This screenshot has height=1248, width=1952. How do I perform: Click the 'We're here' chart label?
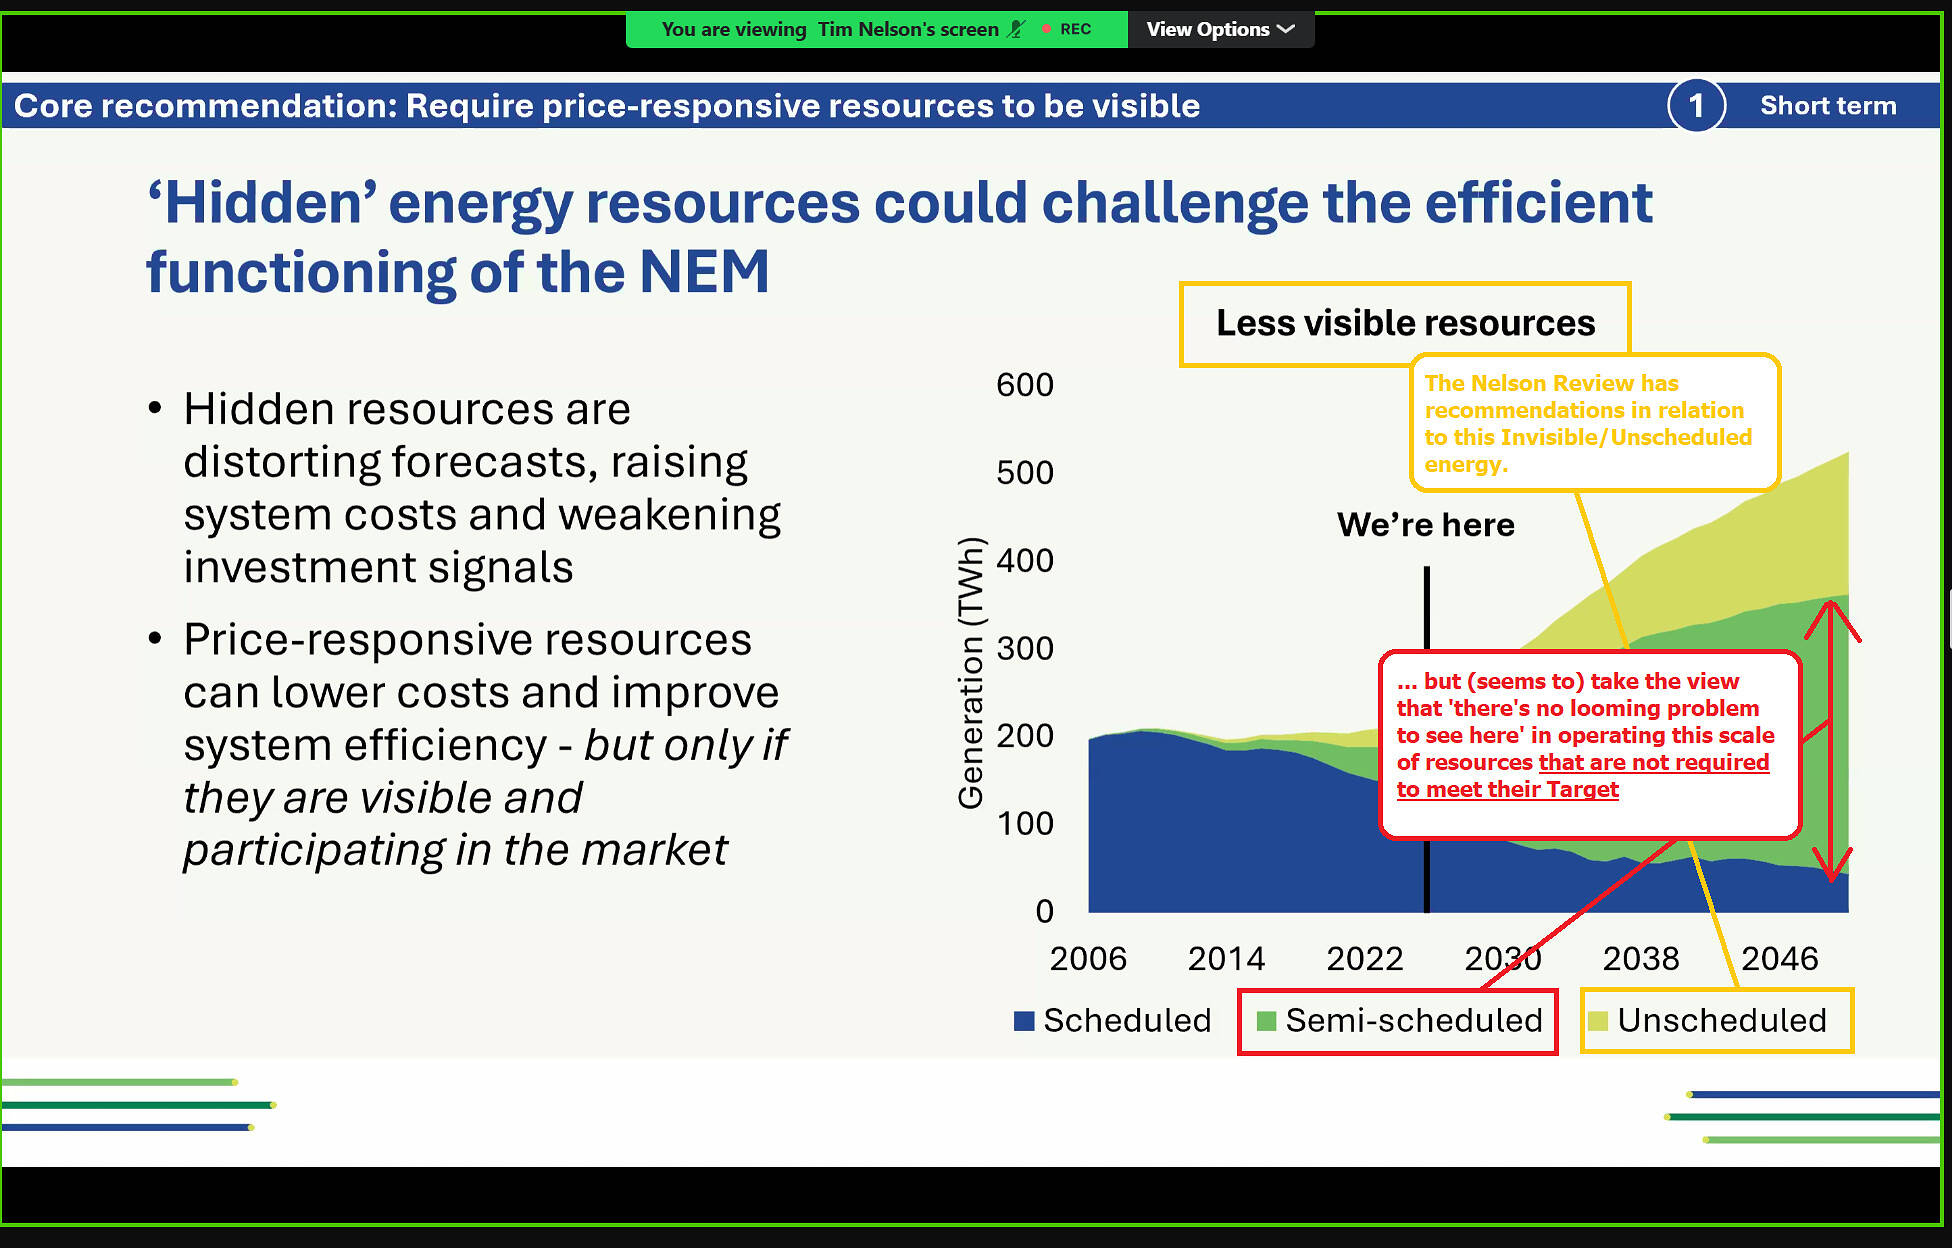coord(1426,525)
